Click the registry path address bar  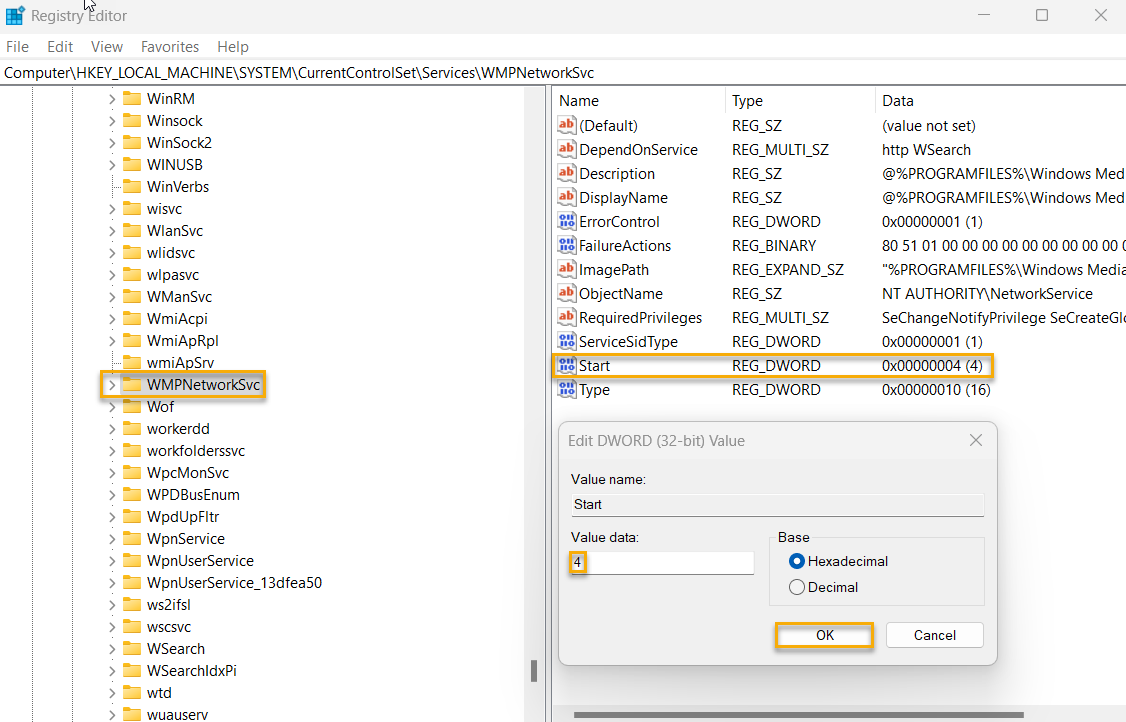point(300,72)
